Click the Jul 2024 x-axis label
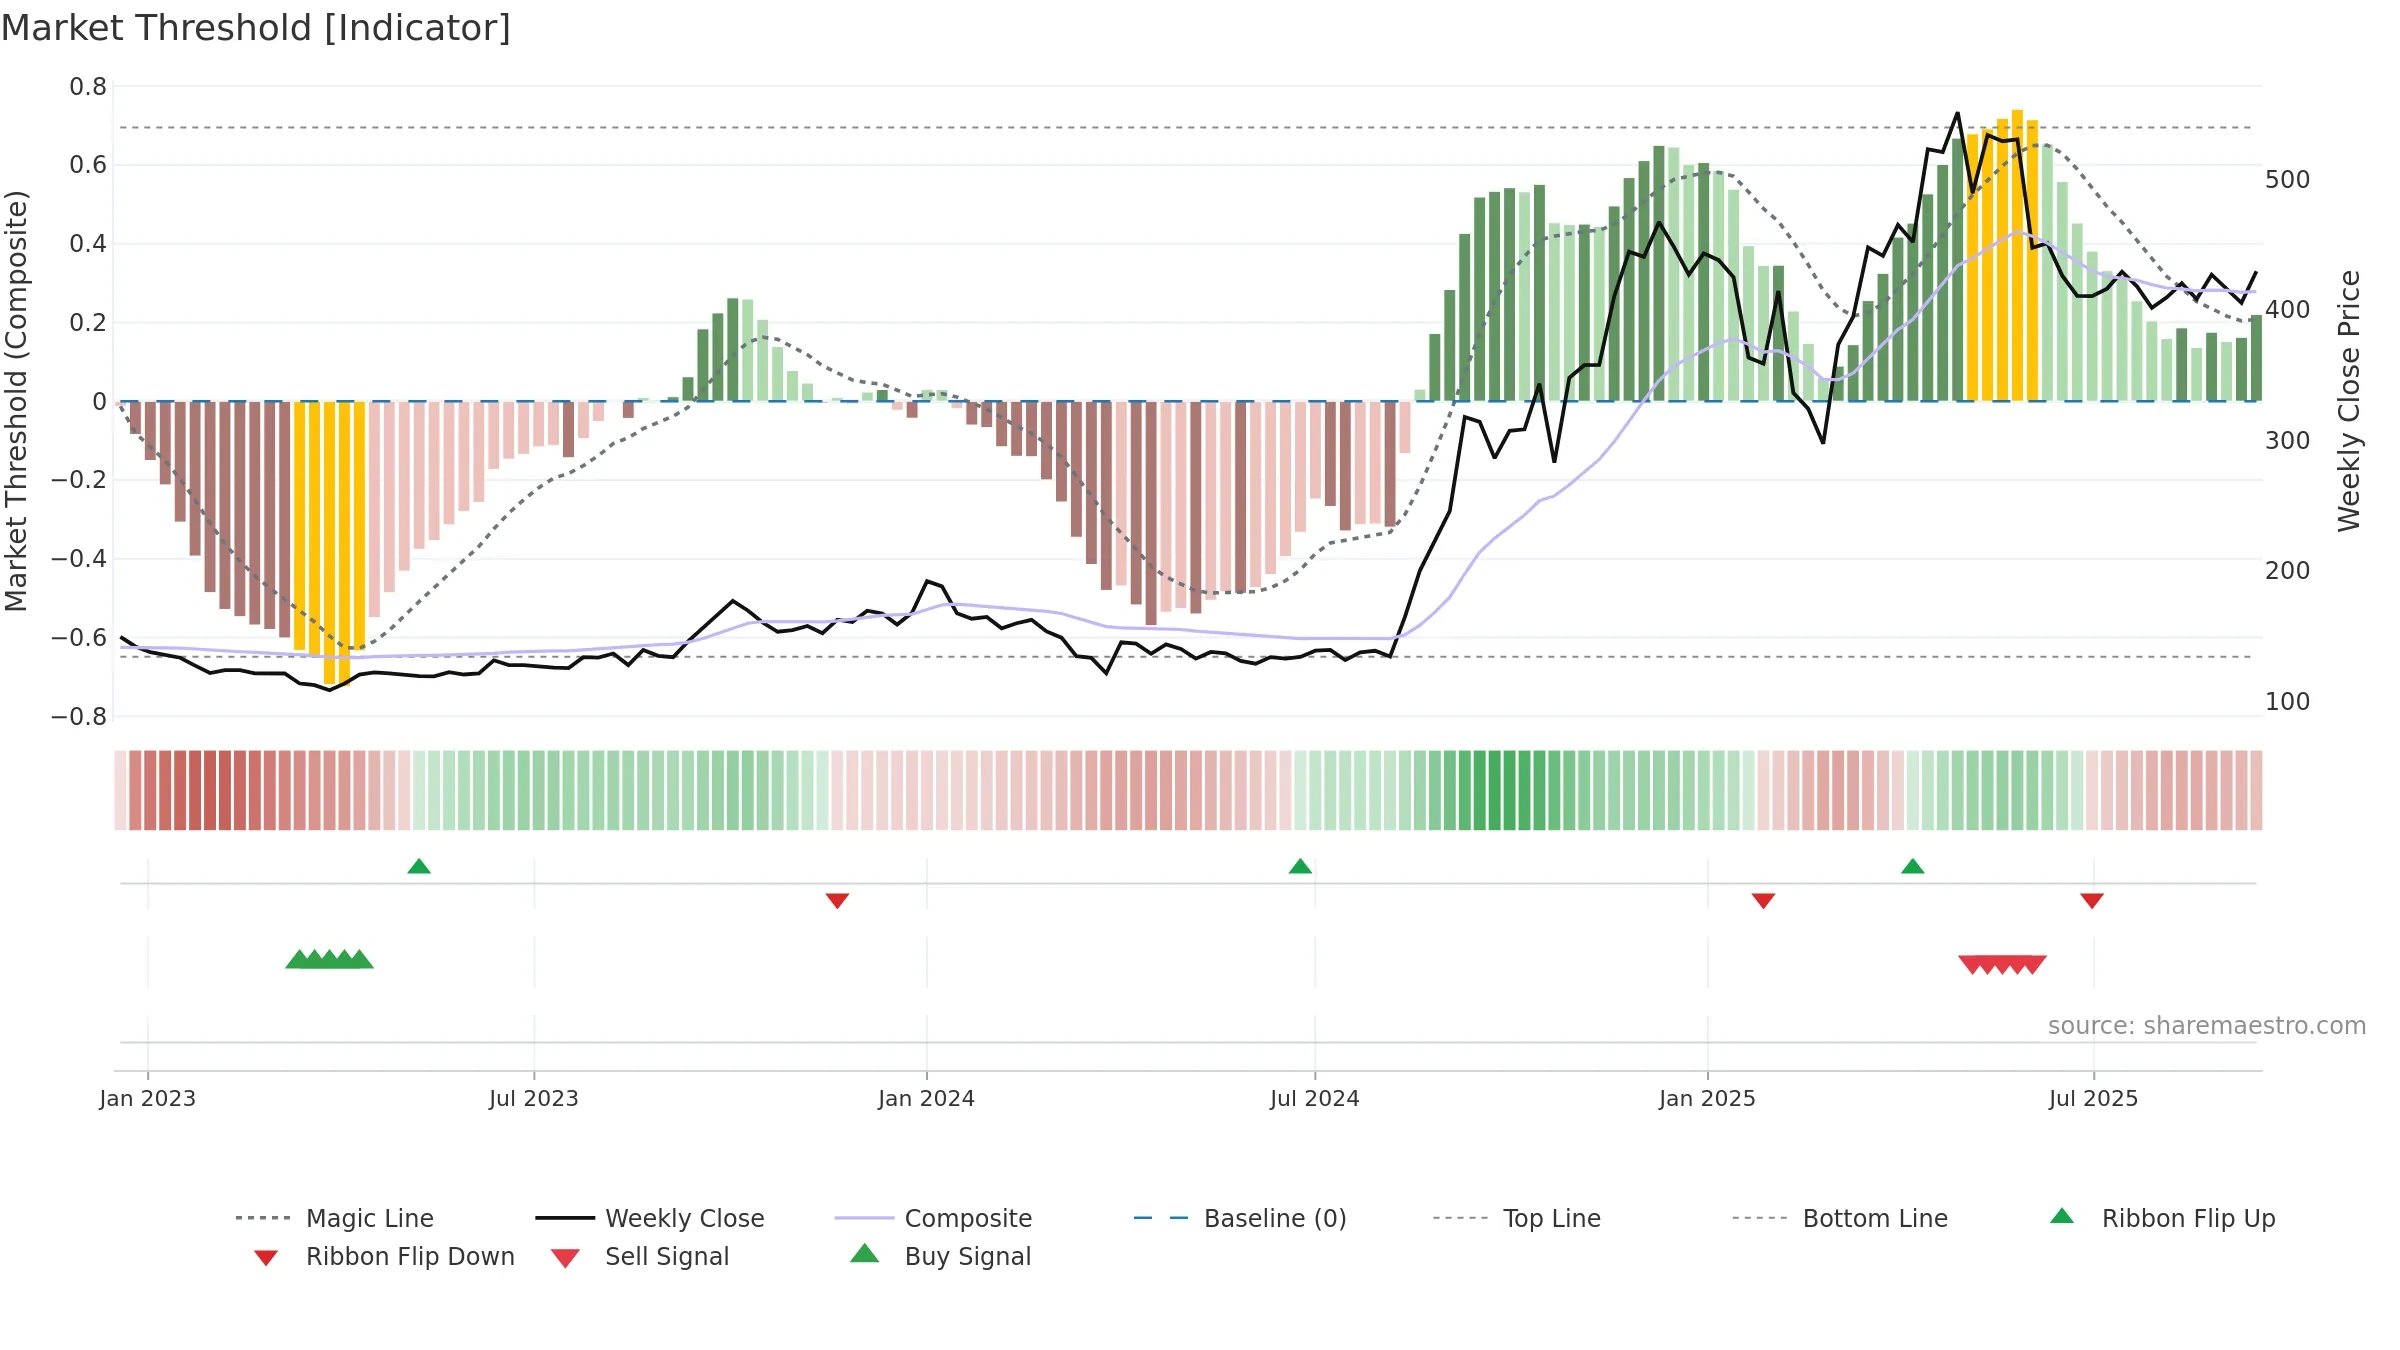The height and width of the screenshot is (1350, 2400). (1315, 1098)
